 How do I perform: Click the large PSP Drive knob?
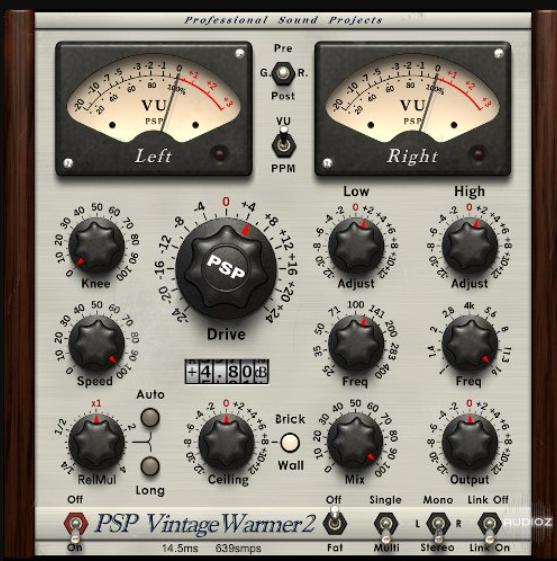click(226, 269)
